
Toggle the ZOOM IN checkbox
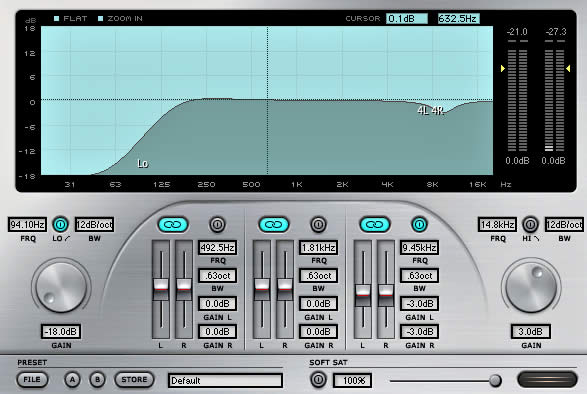click(x=100, y=18)
